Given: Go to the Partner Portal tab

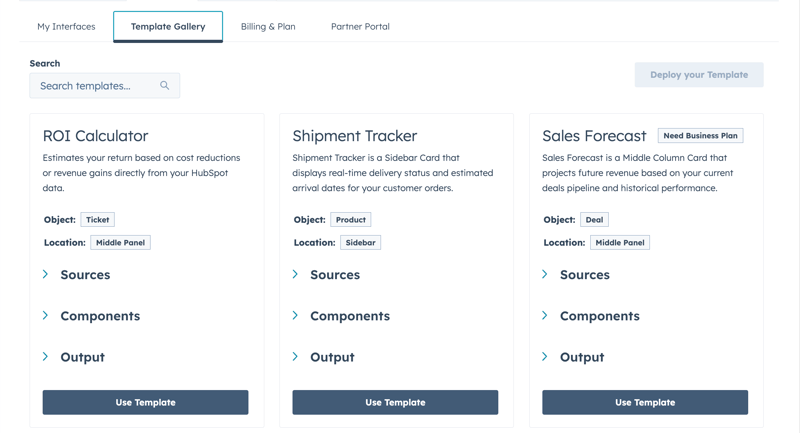Looking at the screenshot, I should 360,27.
